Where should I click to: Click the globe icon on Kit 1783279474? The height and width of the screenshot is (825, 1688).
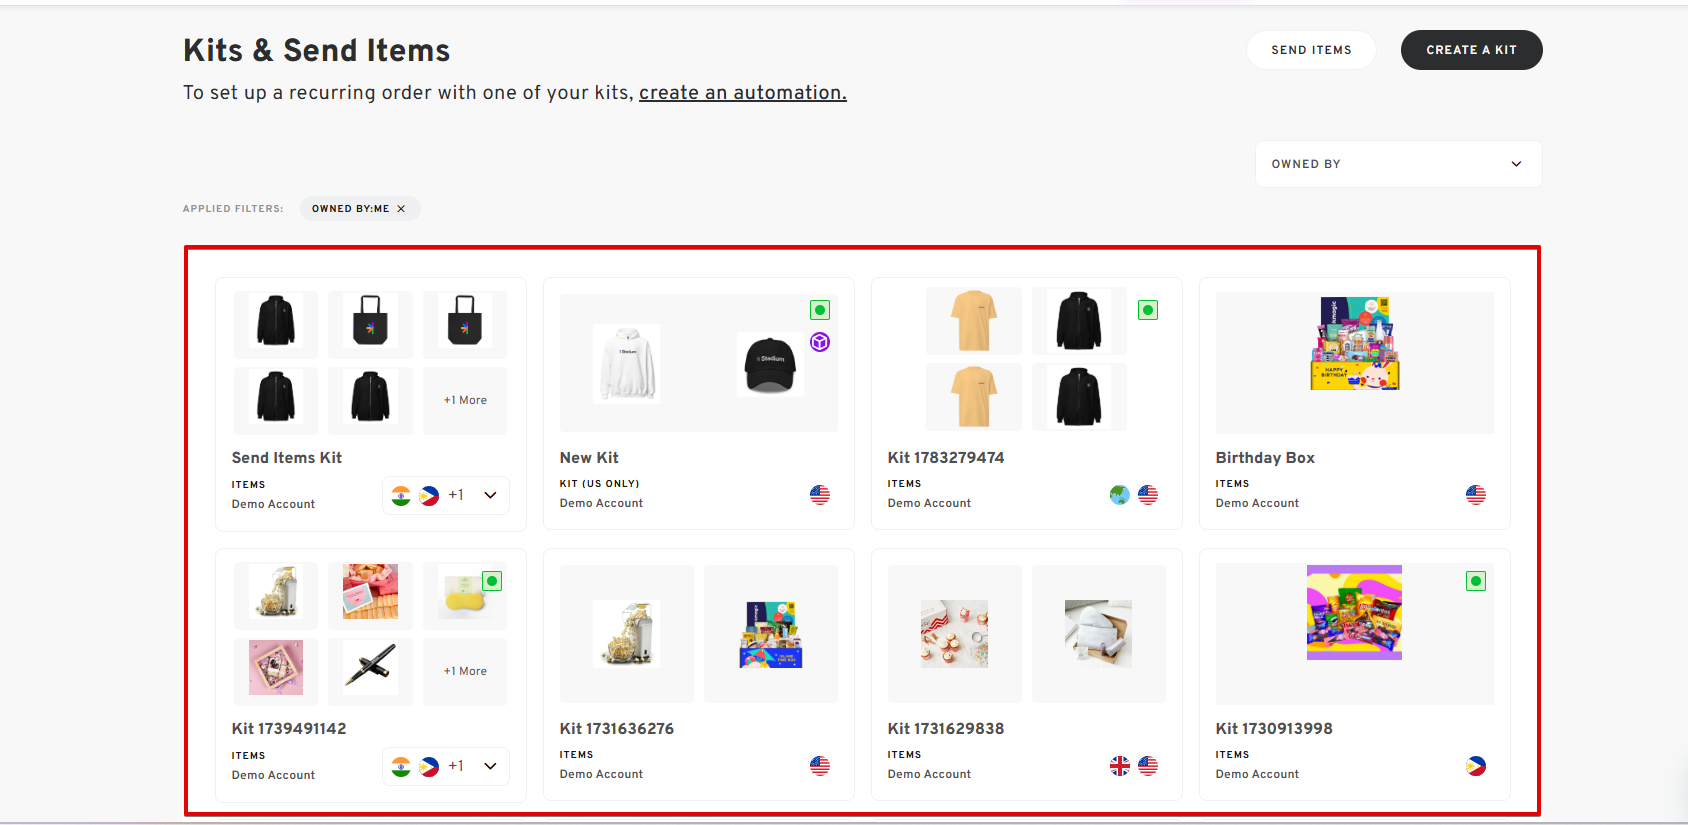[1120, 495]
